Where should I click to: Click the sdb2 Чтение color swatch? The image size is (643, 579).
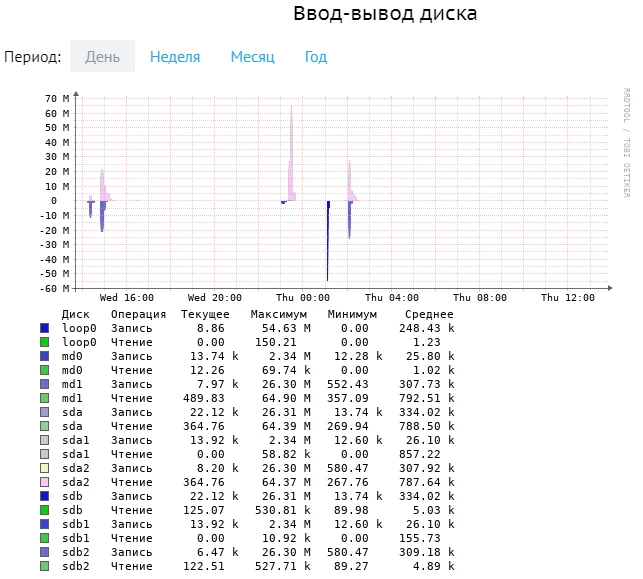point(45,566)
